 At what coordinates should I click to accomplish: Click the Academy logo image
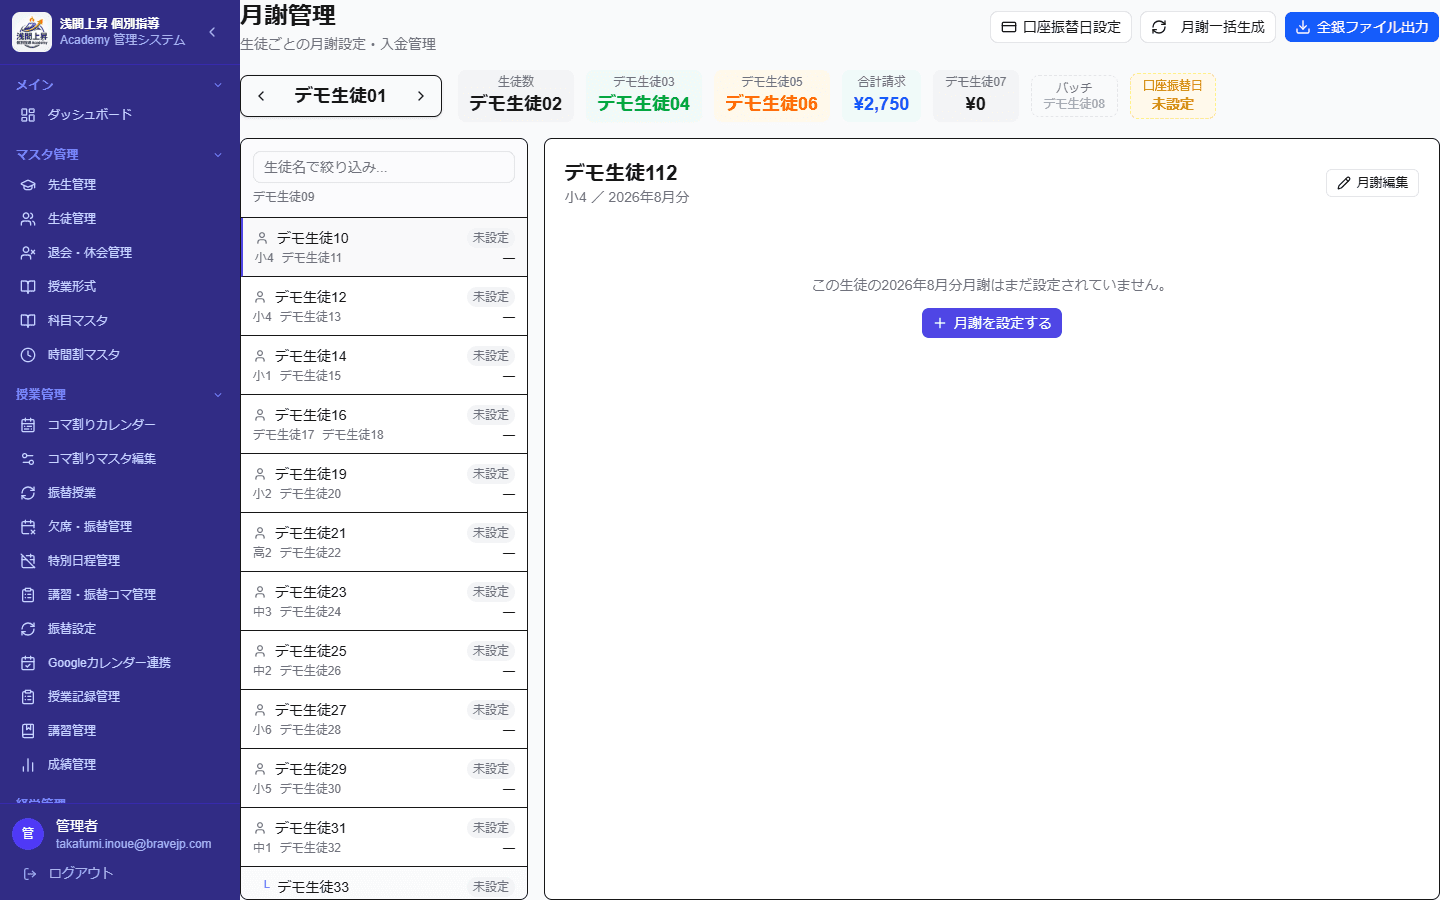[32, 32]
